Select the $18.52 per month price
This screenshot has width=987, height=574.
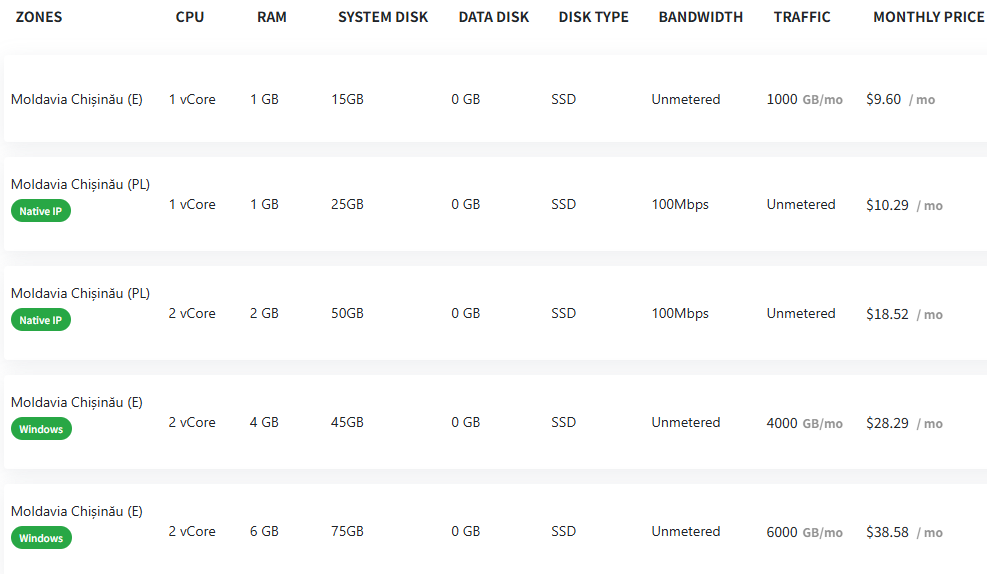887,314
